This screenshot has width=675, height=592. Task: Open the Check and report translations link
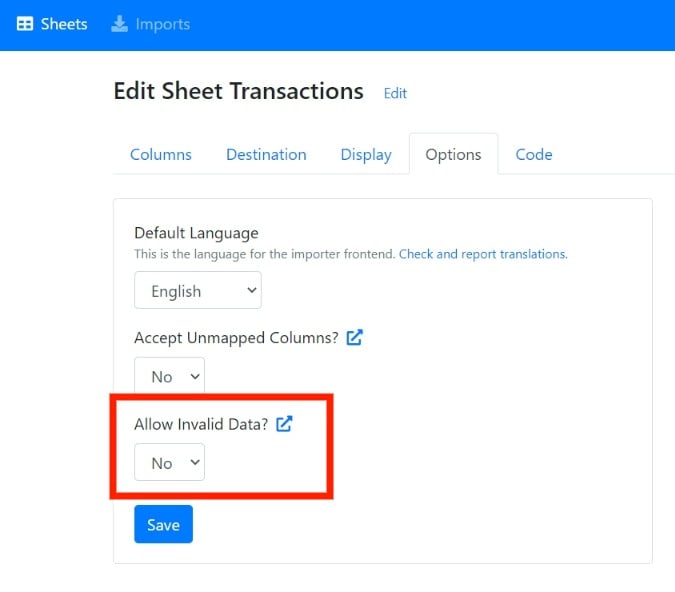point(483,254)
